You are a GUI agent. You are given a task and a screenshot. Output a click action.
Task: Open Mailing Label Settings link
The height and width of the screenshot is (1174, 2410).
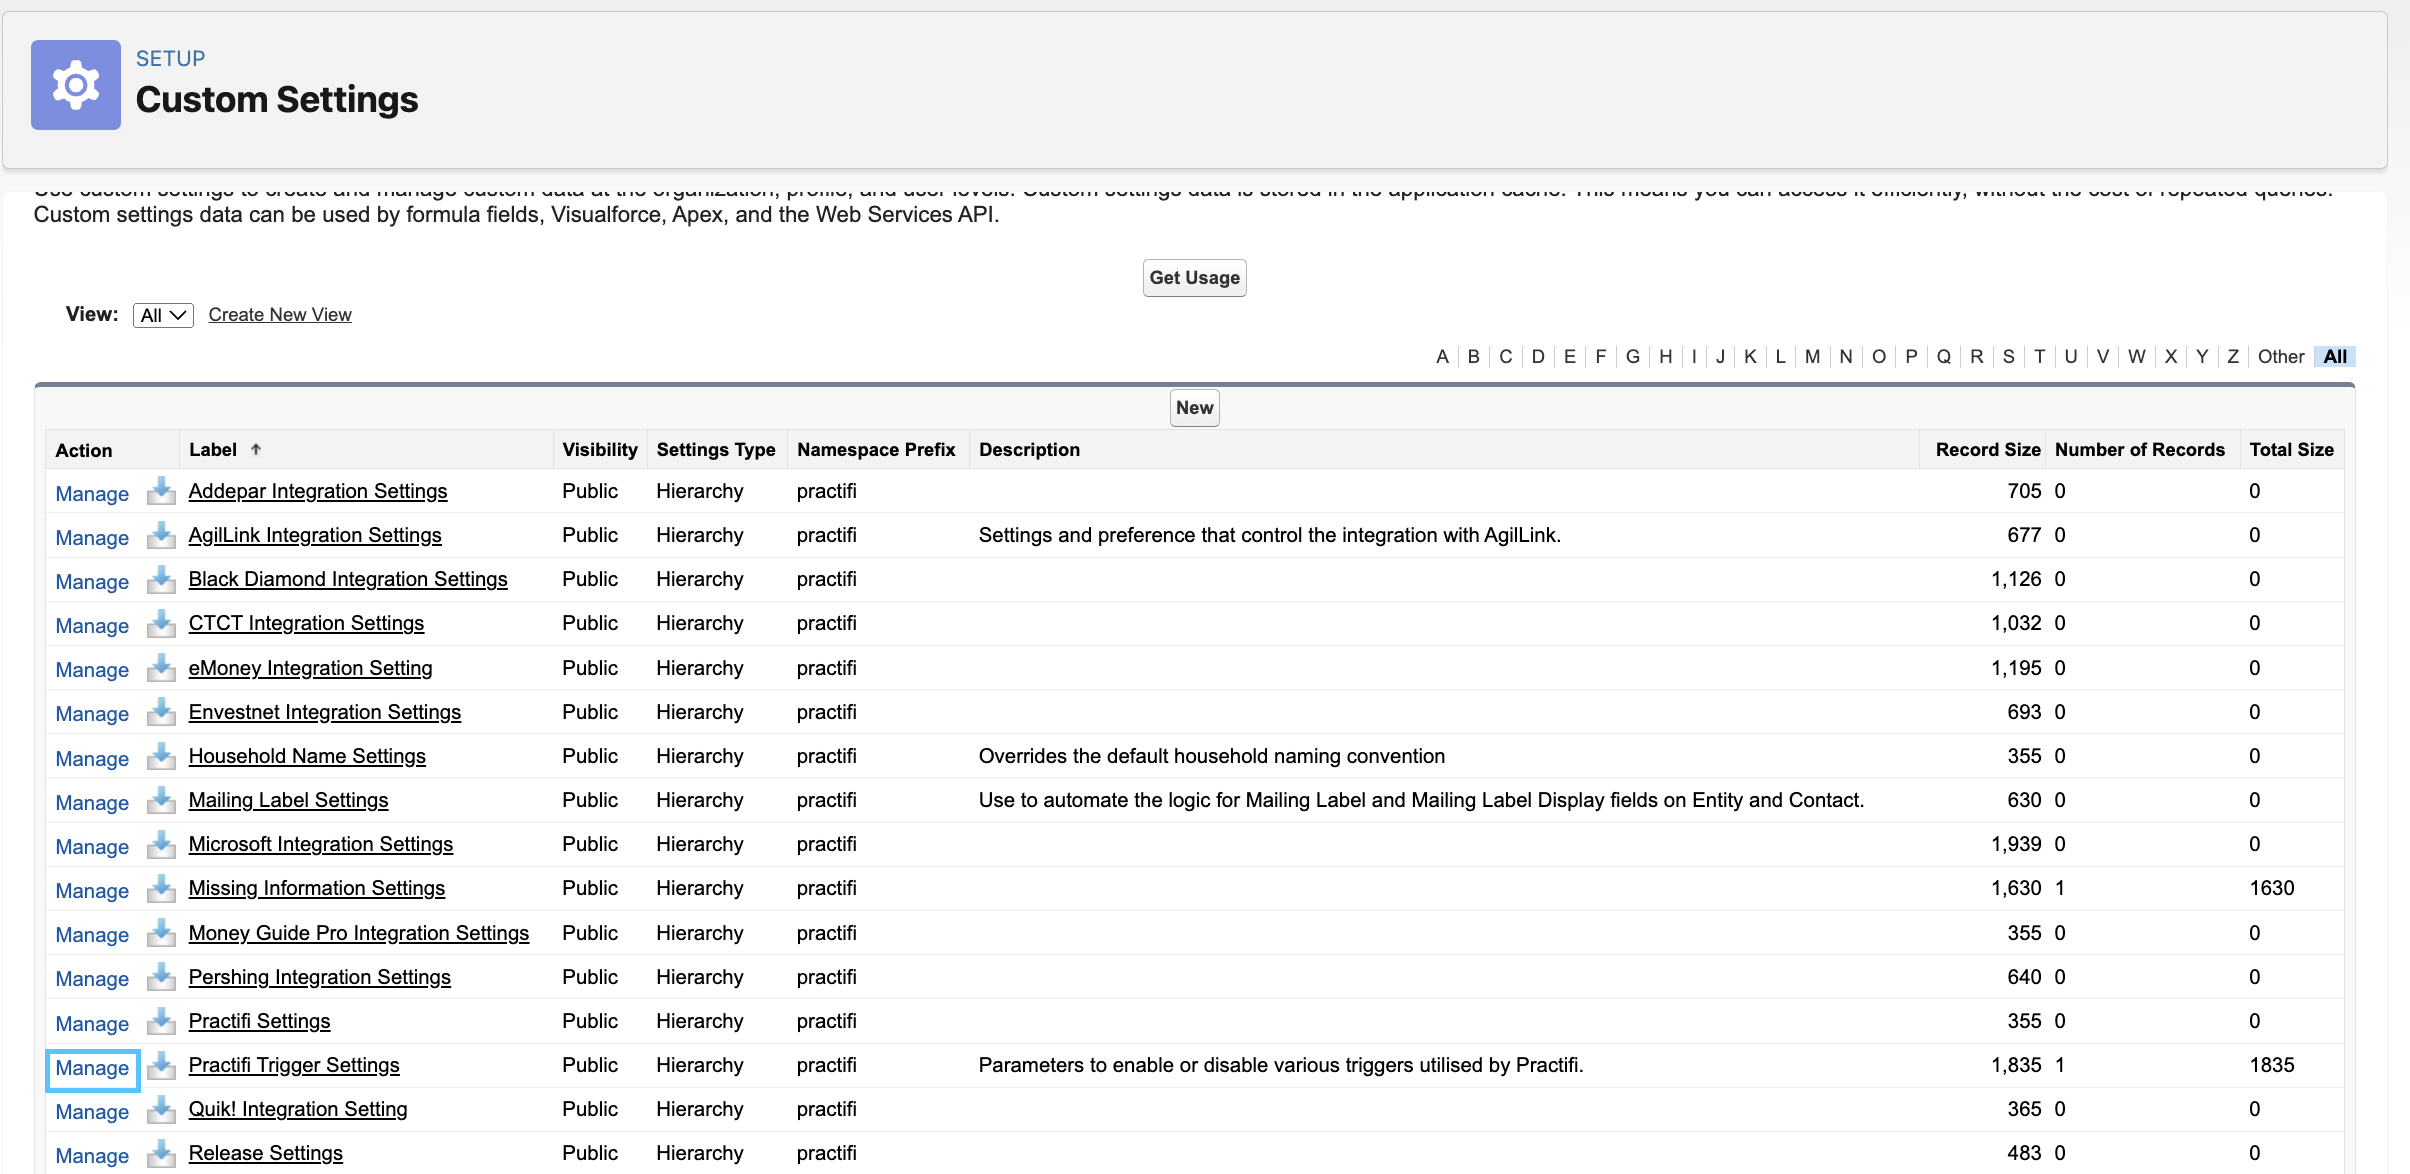tap(288, 800)
